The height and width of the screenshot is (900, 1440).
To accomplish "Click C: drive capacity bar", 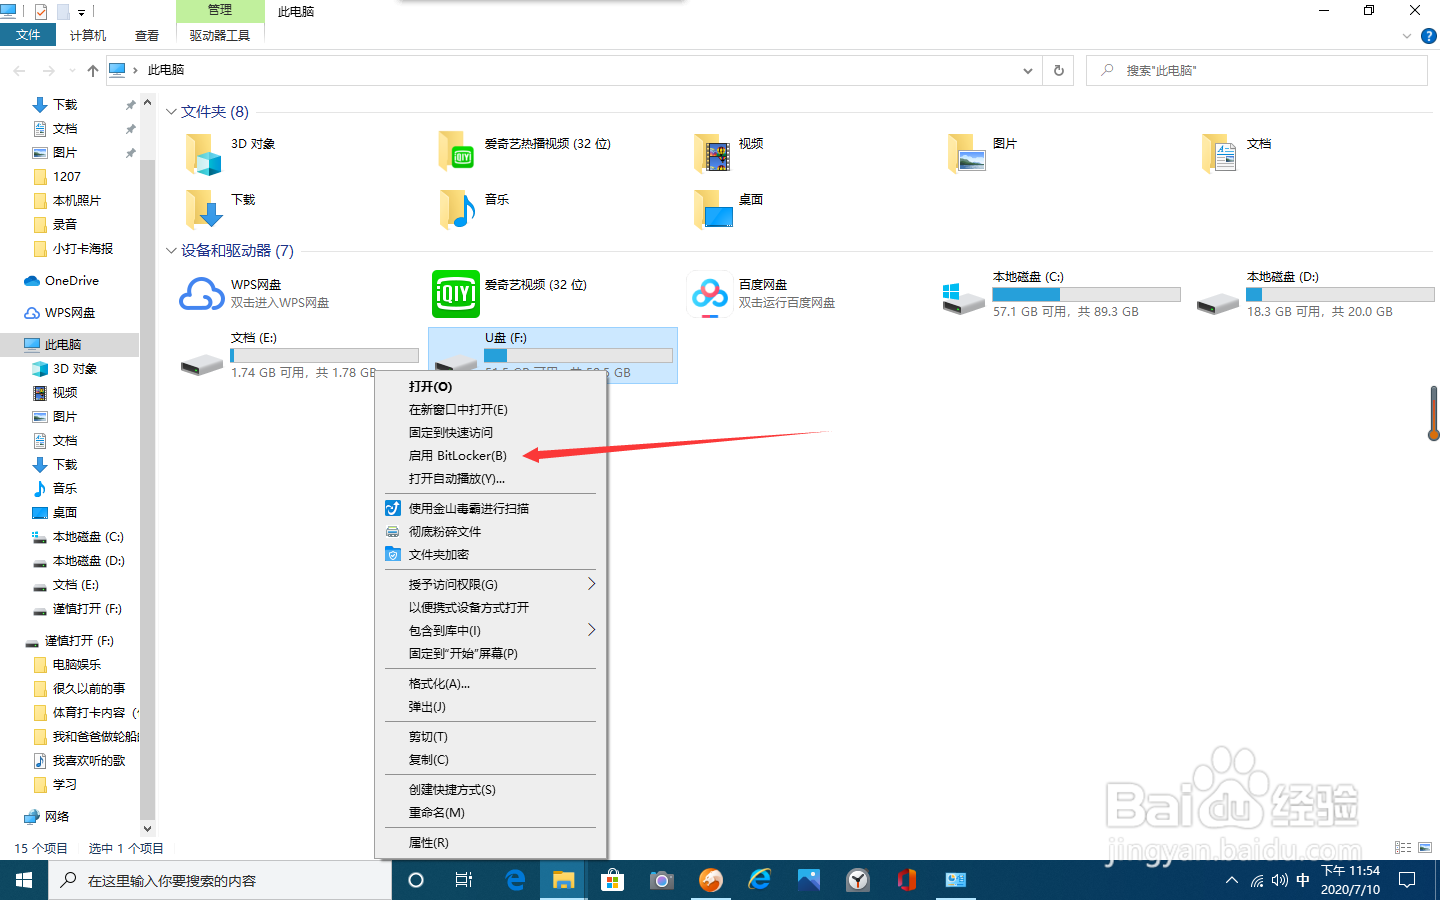I will [x=1086, y=294].
